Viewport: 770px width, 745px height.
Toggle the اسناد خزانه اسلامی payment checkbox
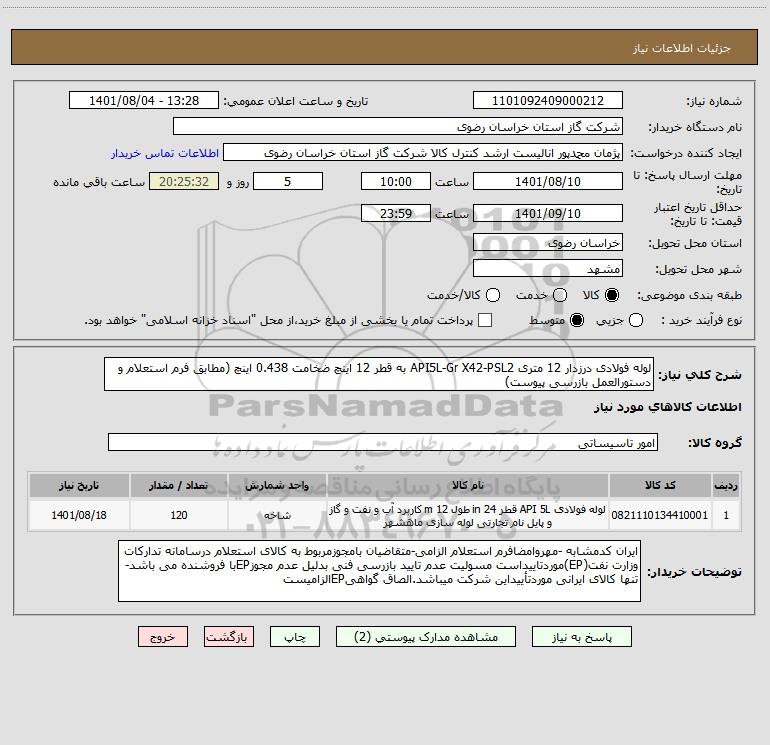click(485, 320)
